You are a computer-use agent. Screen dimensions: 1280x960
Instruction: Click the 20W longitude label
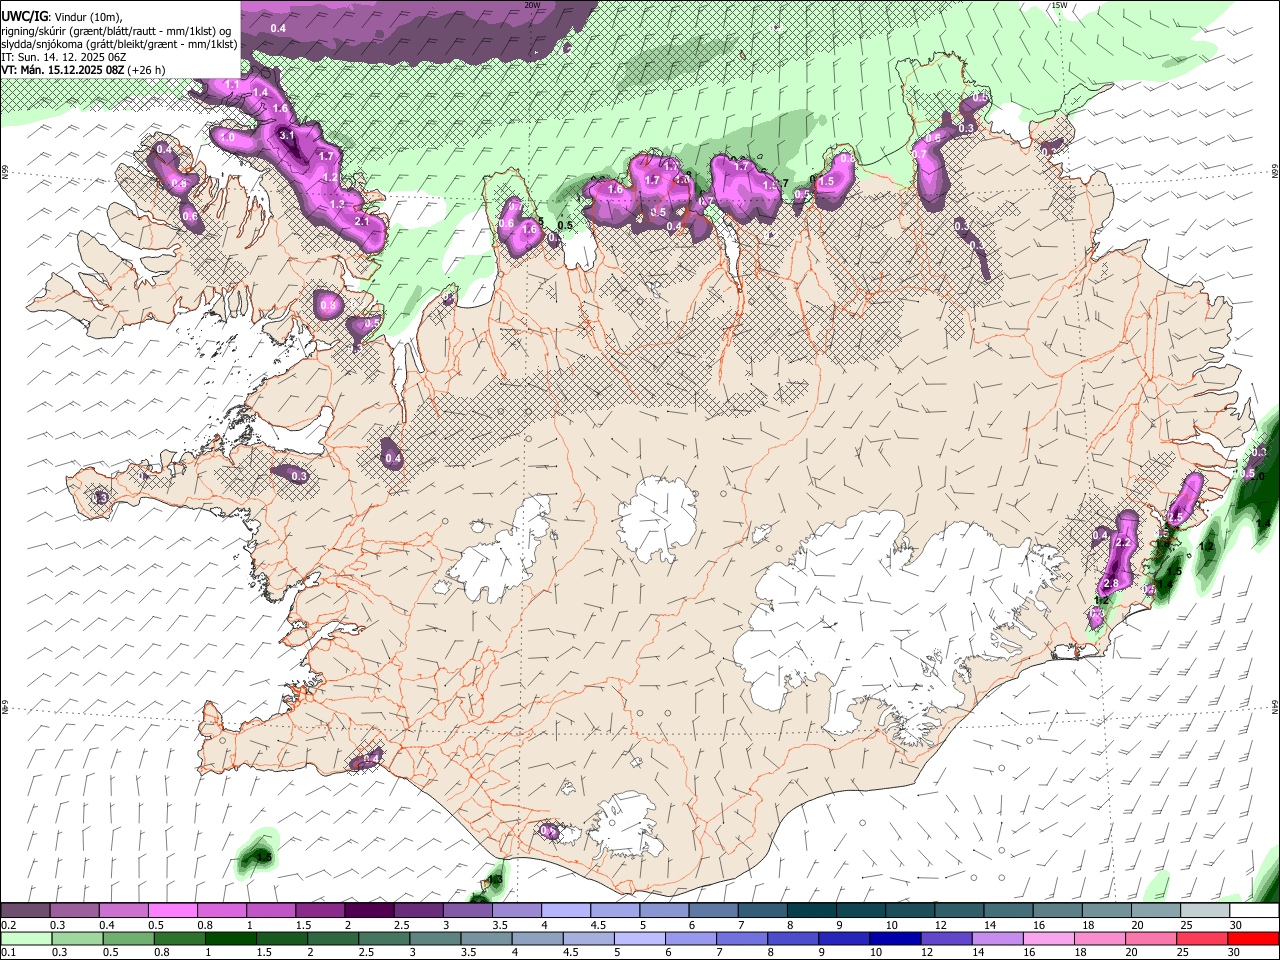[532, 5]
